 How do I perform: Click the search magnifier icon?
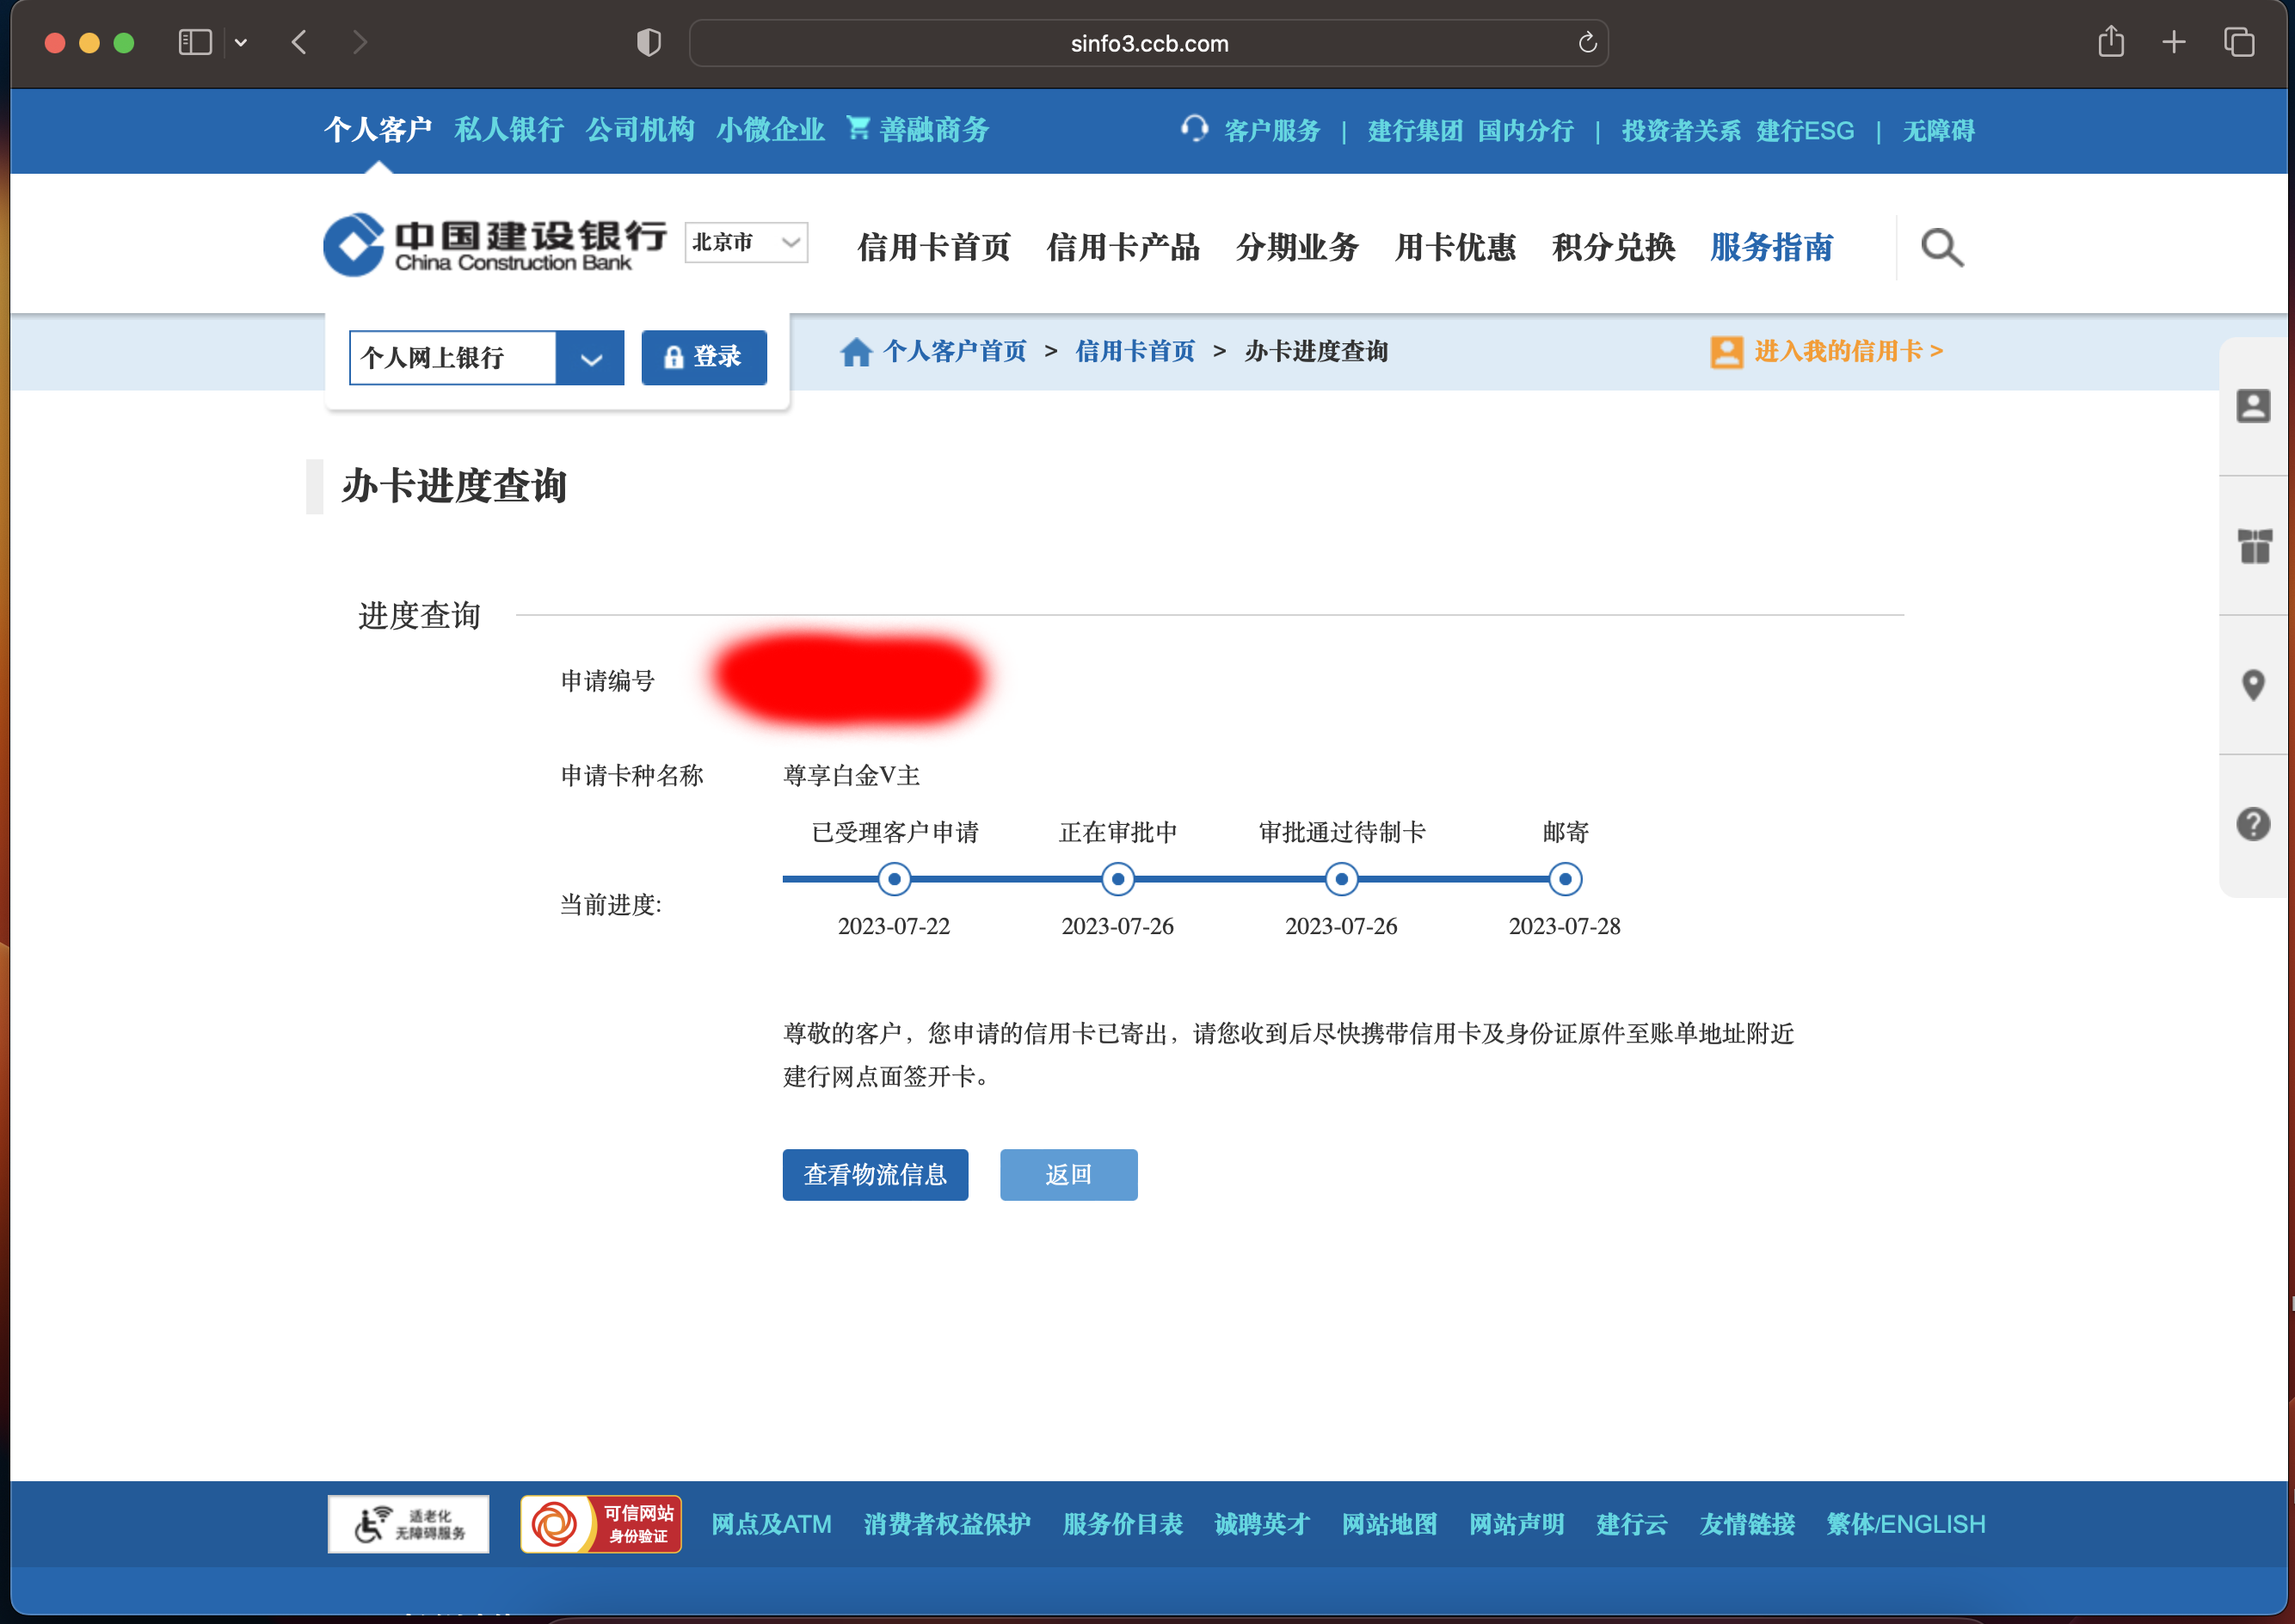click(1942, 247)
